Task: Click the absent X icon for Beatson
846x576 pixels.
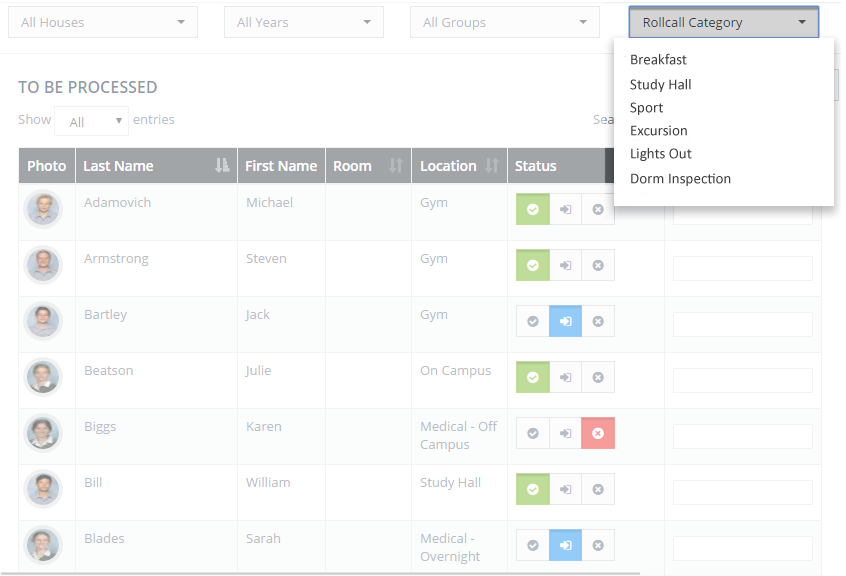Action: (598, 378)
